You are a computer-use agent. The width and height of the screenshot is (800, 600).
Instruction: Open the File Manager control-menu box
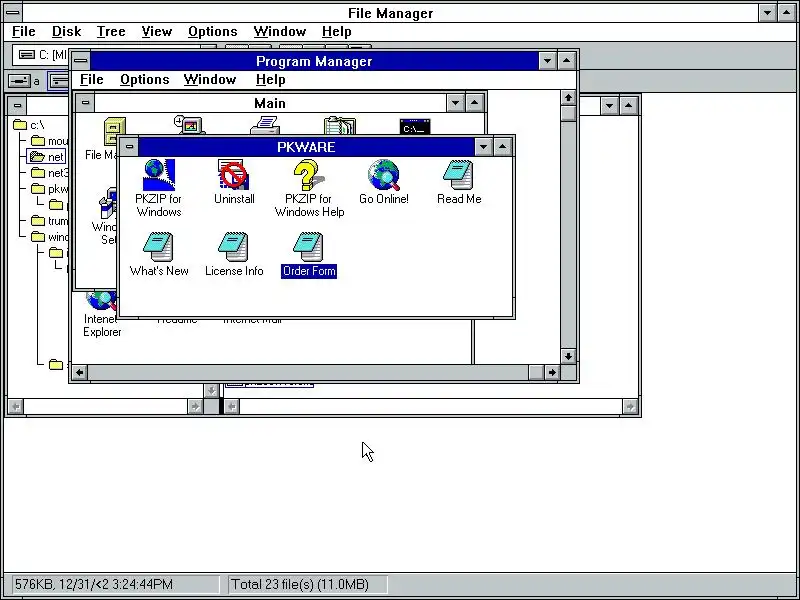pyautogui.click(x=13, y=12)
